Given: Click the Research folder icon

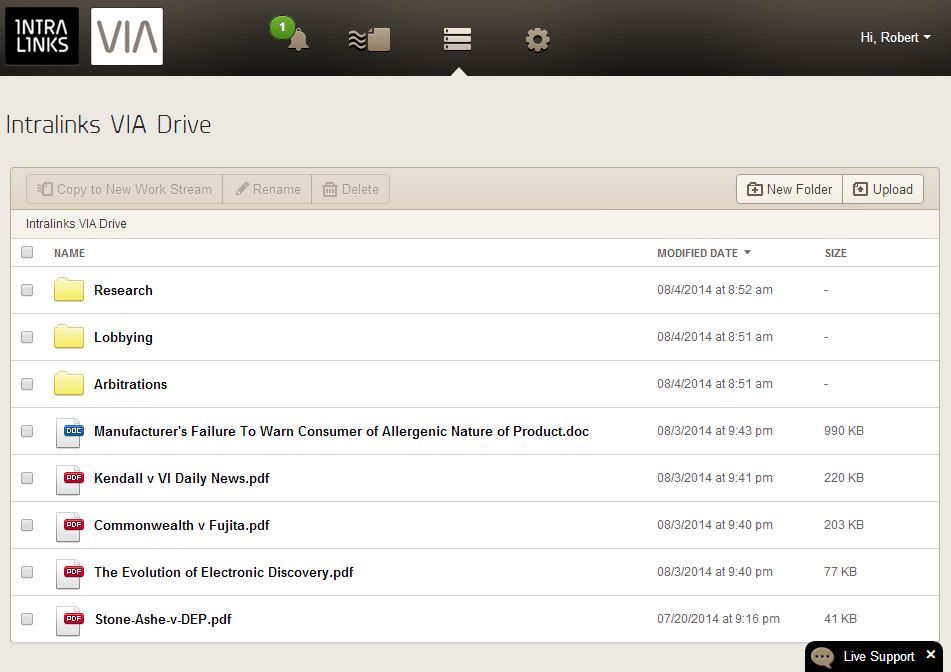Looking at the screenshot, I should point(69,290).
